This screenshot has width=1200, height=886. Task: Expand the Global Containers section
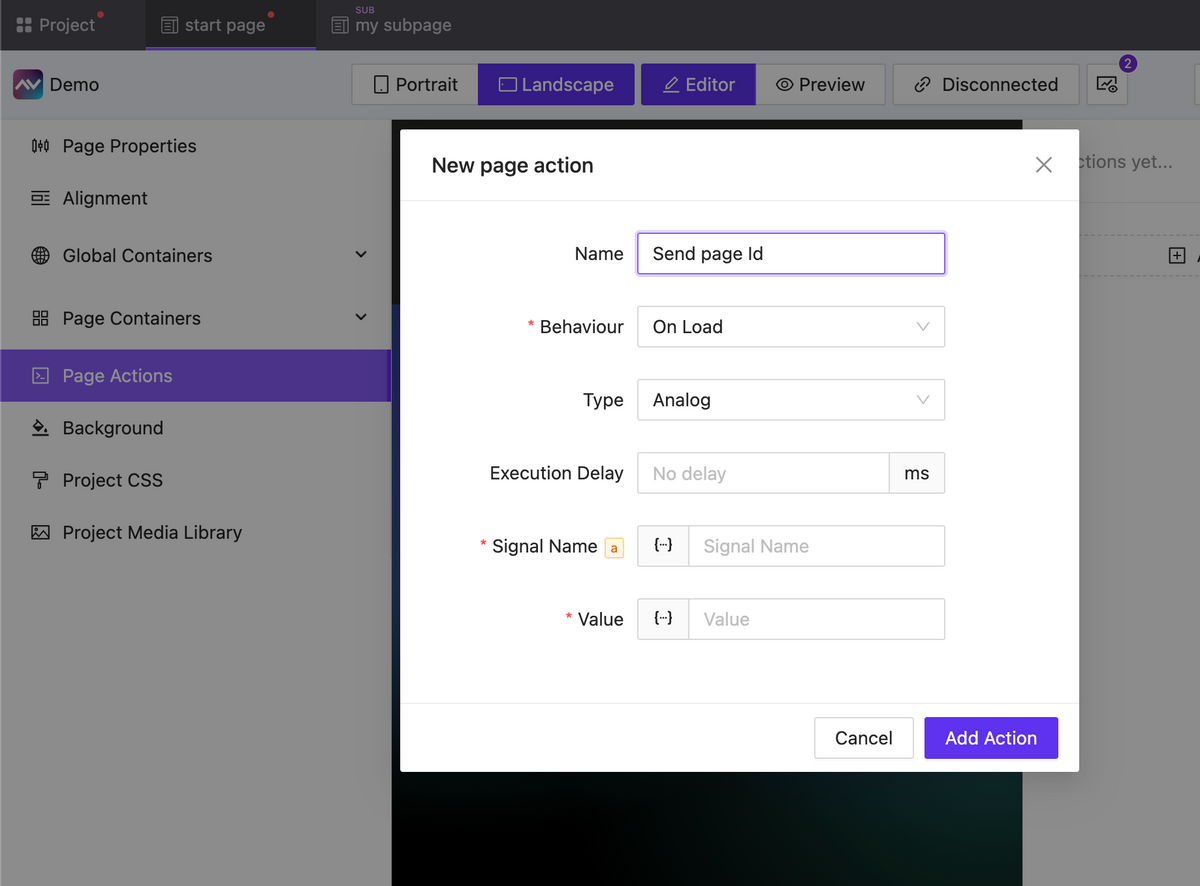click(360, 255)
